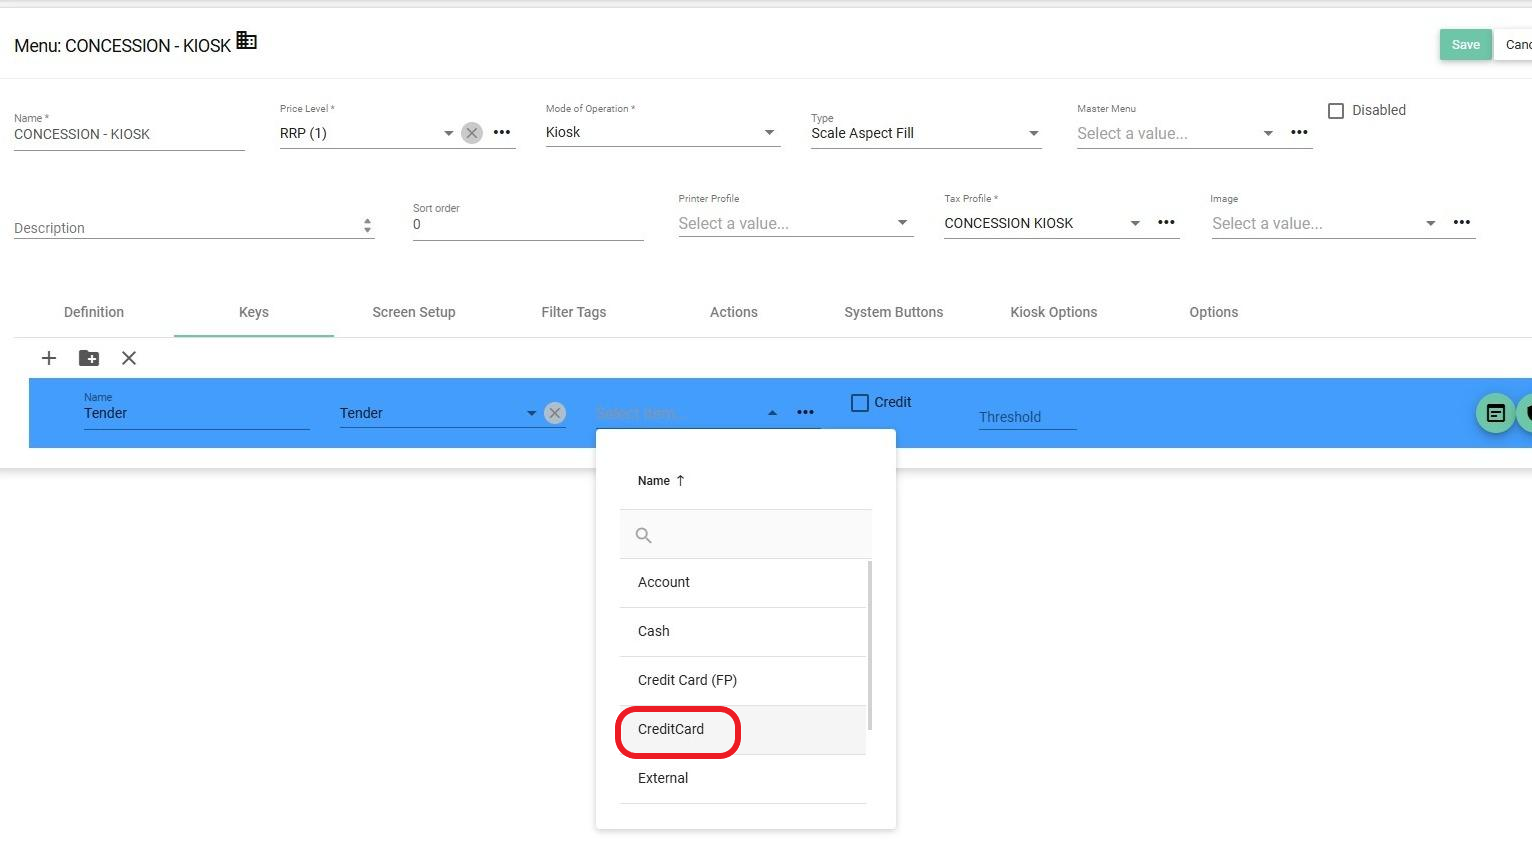Click the green note icon on Tender row
Screen dimensions: 1532x855
1495,413
